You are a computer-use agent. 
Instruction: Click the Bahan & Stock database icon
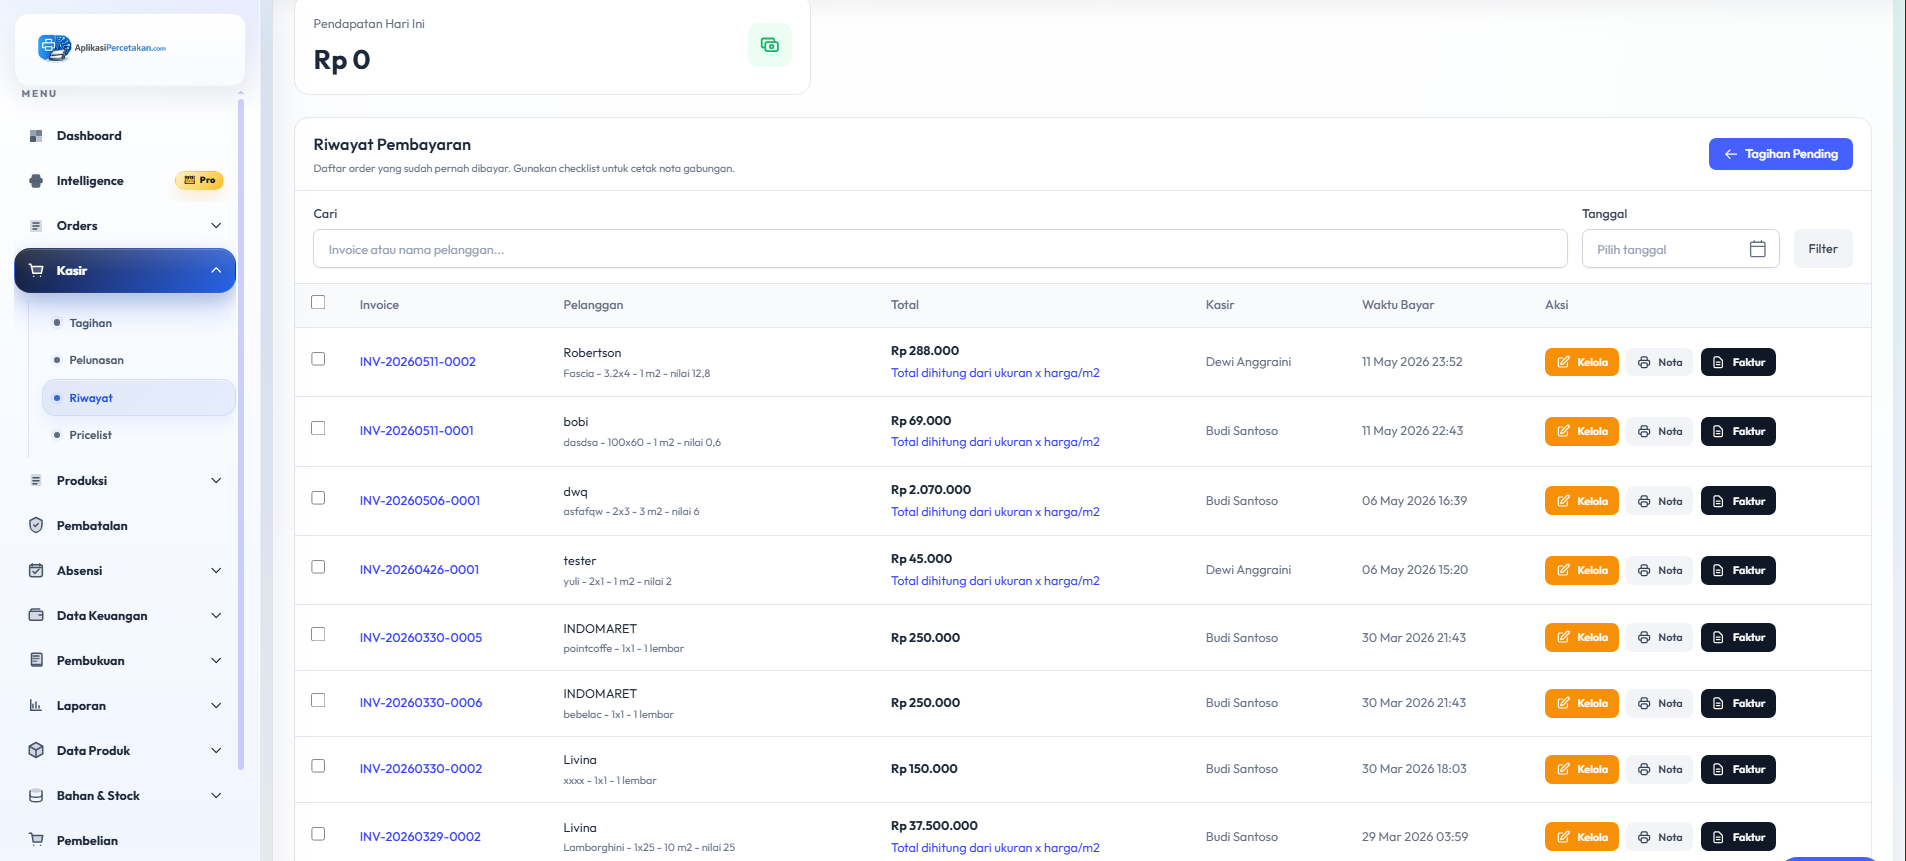36,796
